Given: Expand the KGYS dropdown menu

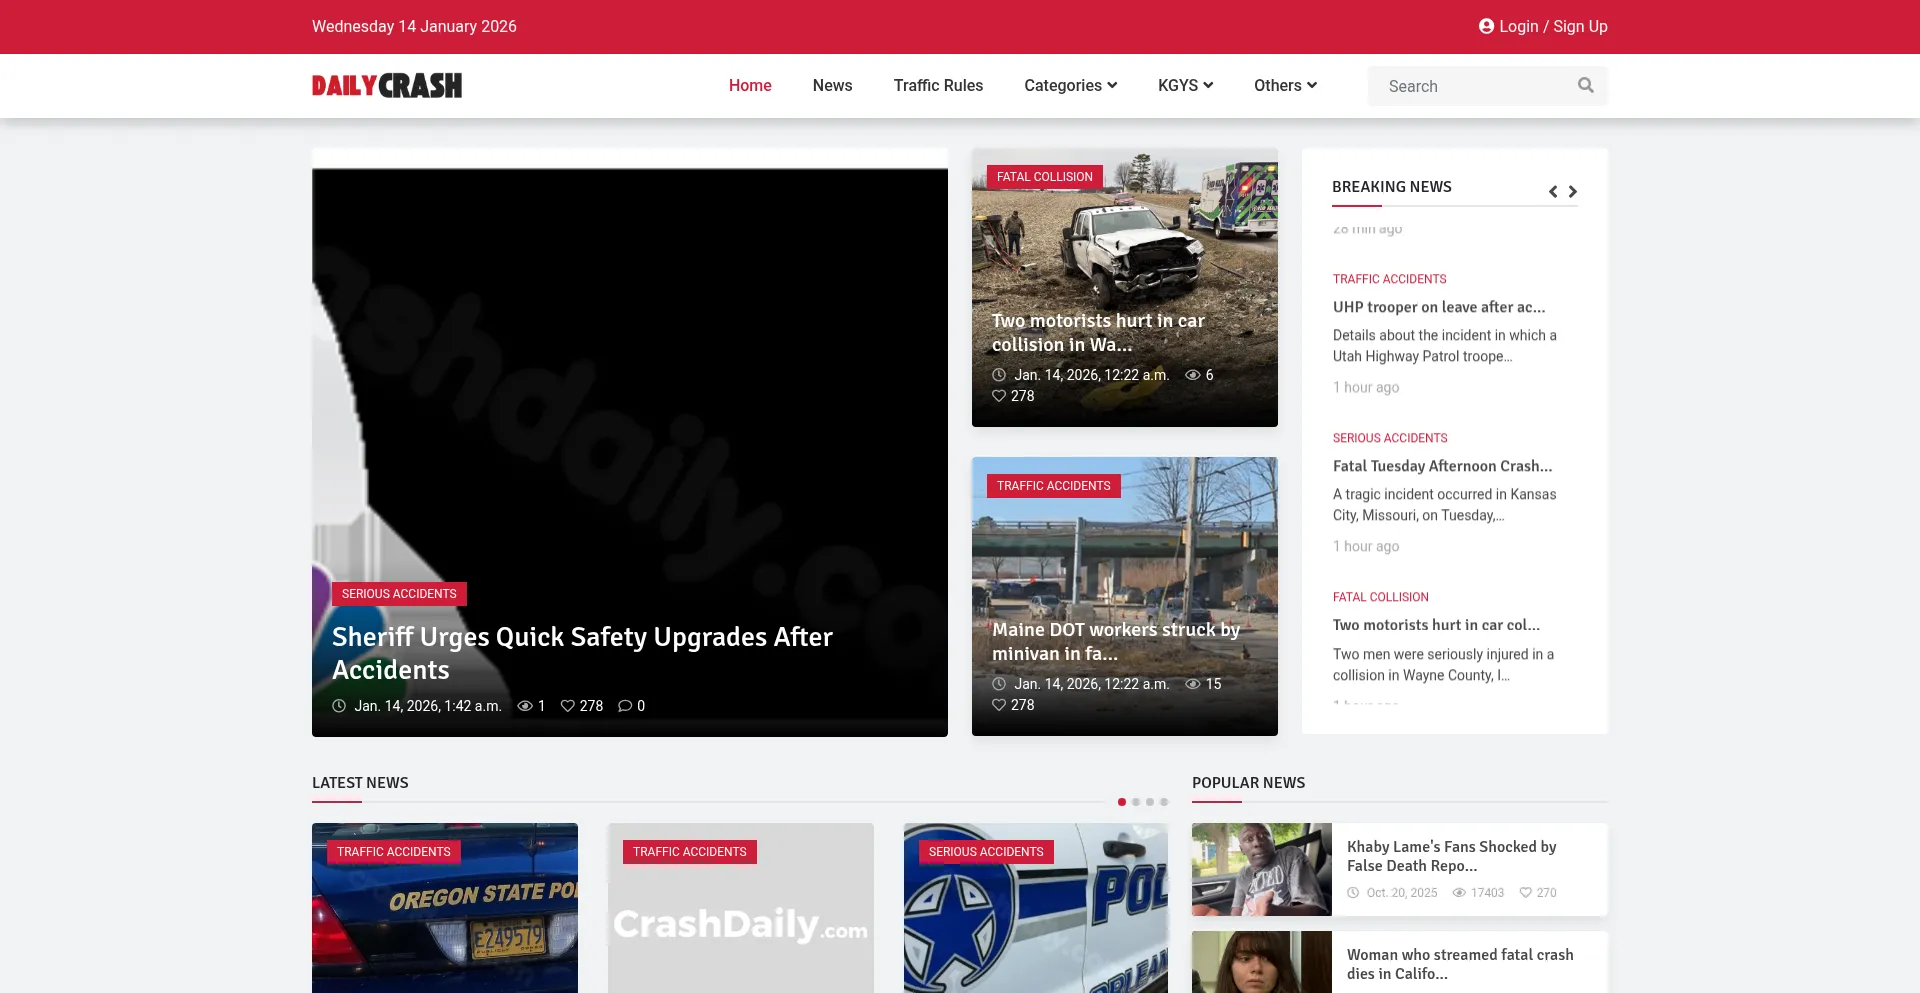Looking at the screenshot, I should (x=1185, y=86).
